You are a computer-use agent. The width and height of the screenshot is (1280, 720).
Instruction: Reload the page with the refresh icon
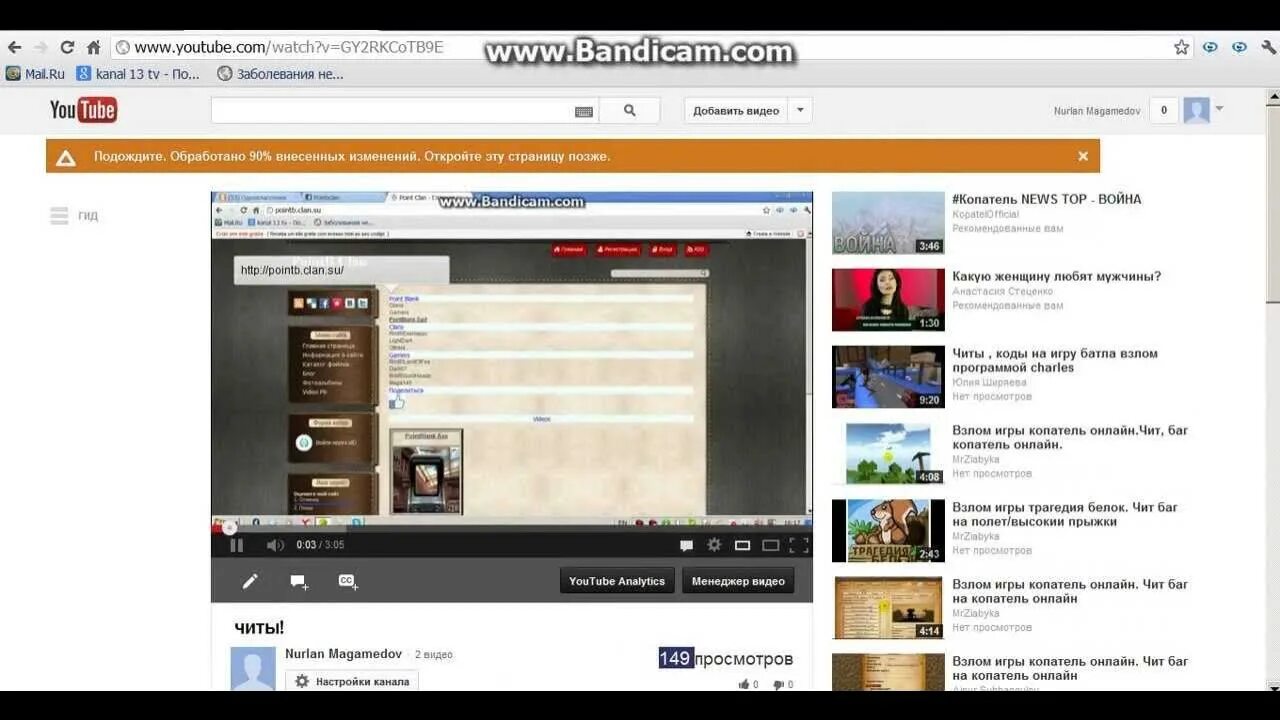click(x=67, y=47)
